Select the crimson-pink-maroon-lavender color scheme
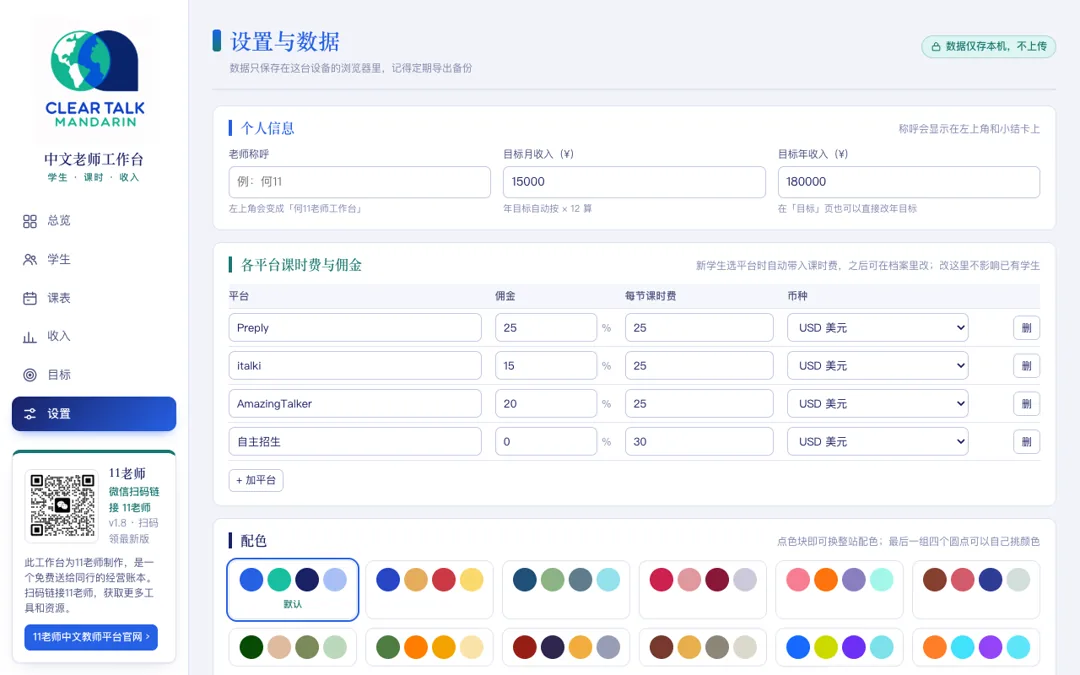 tap(703, 590)
